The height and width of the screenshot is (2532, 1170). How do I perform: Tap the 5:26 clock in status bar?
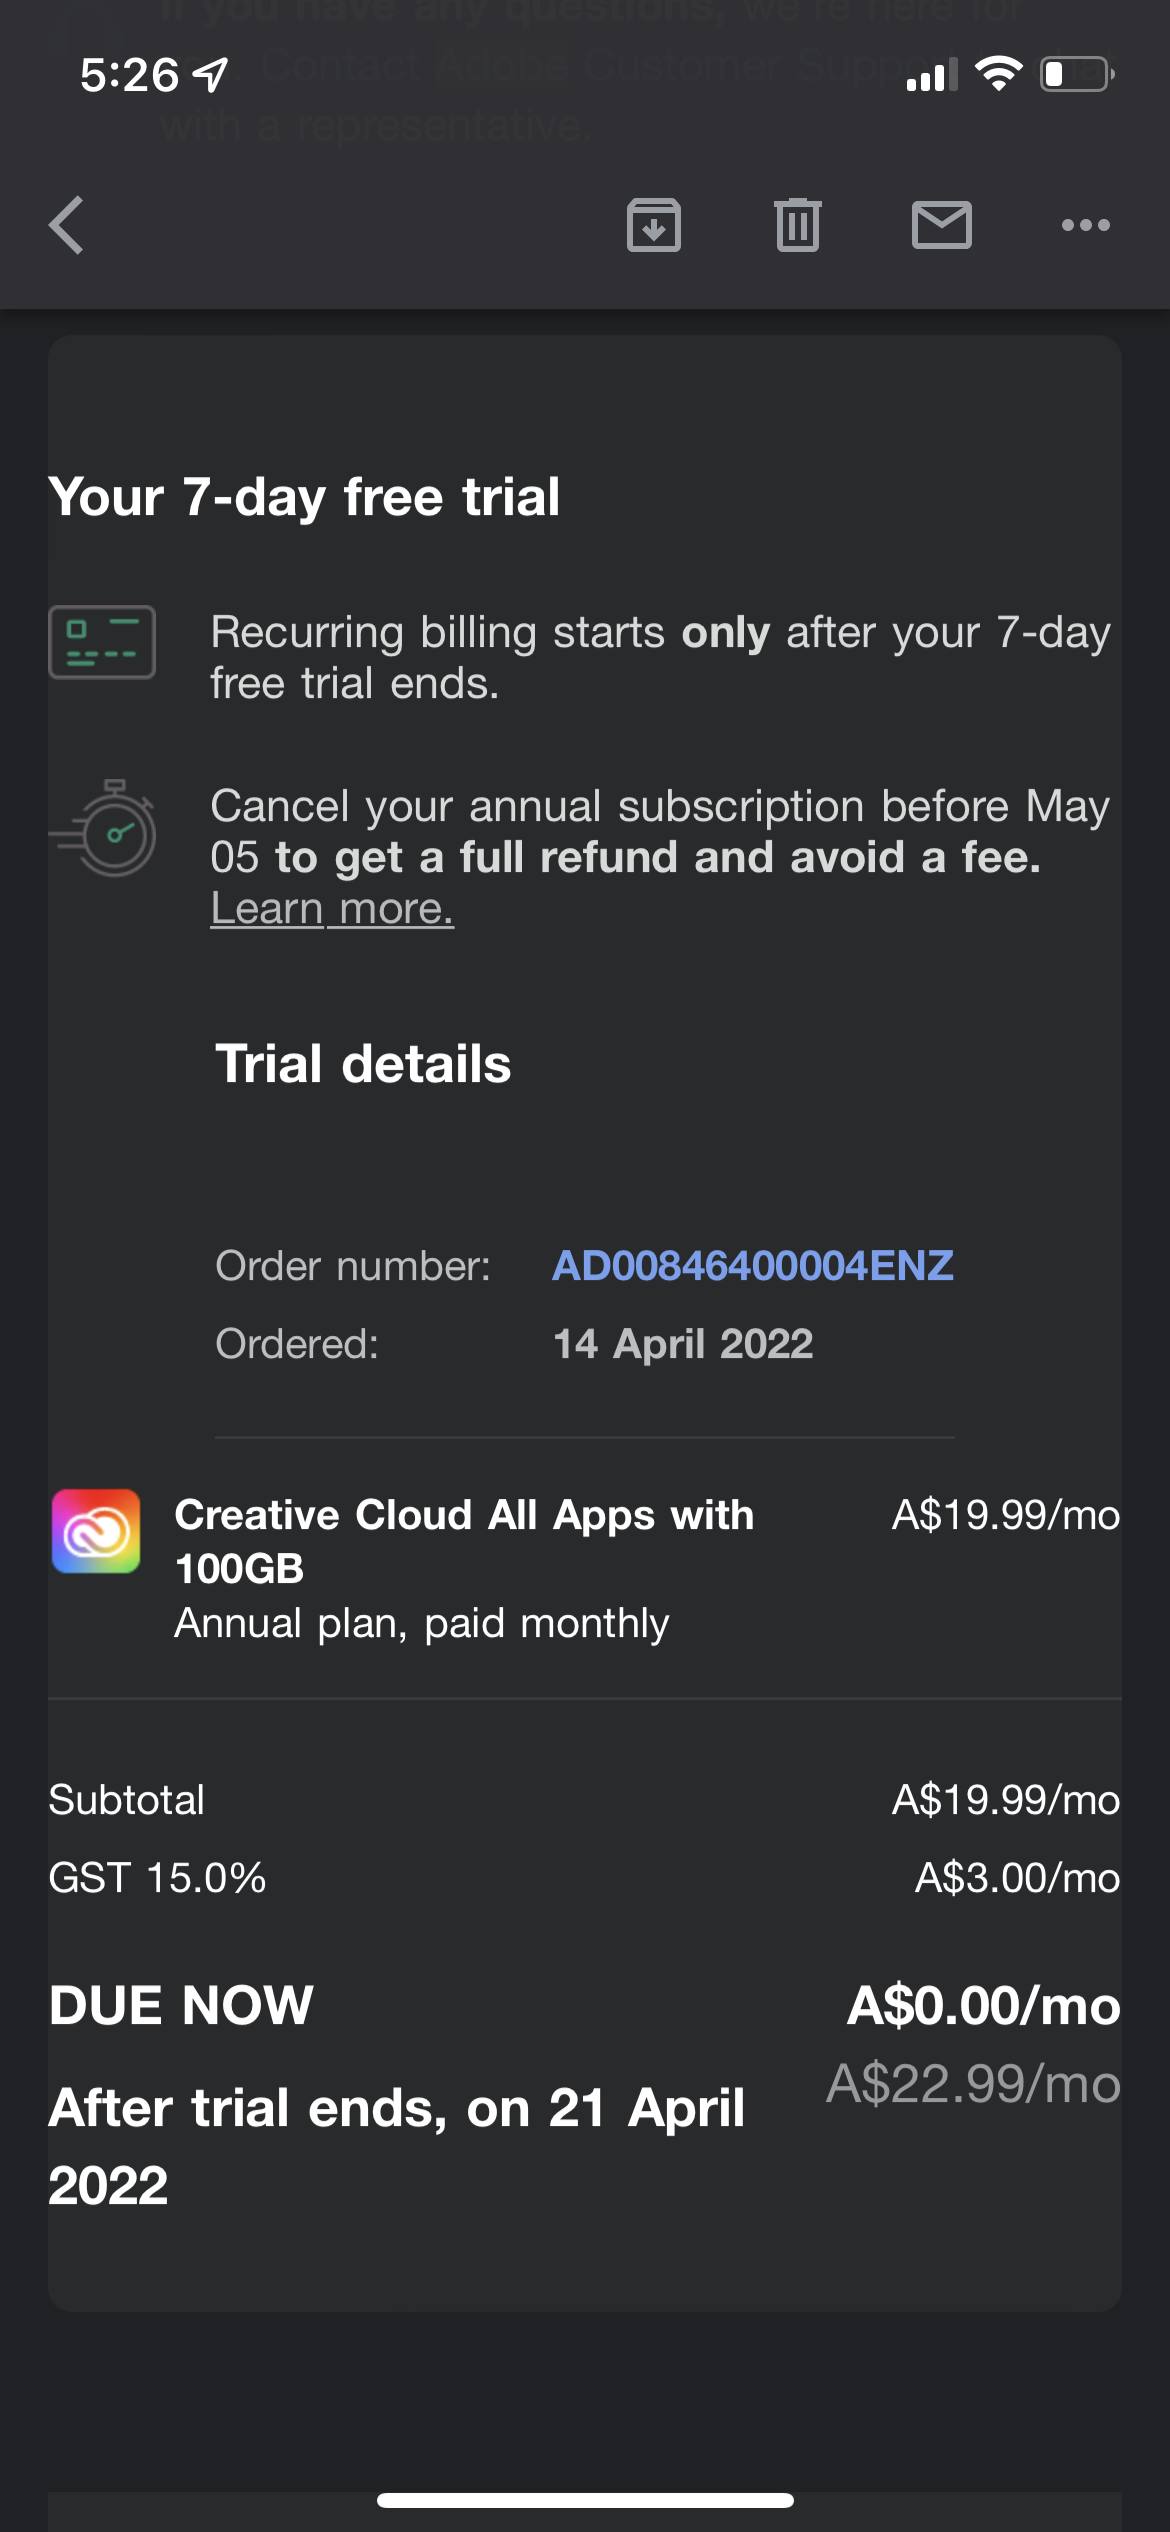point(130,75)
